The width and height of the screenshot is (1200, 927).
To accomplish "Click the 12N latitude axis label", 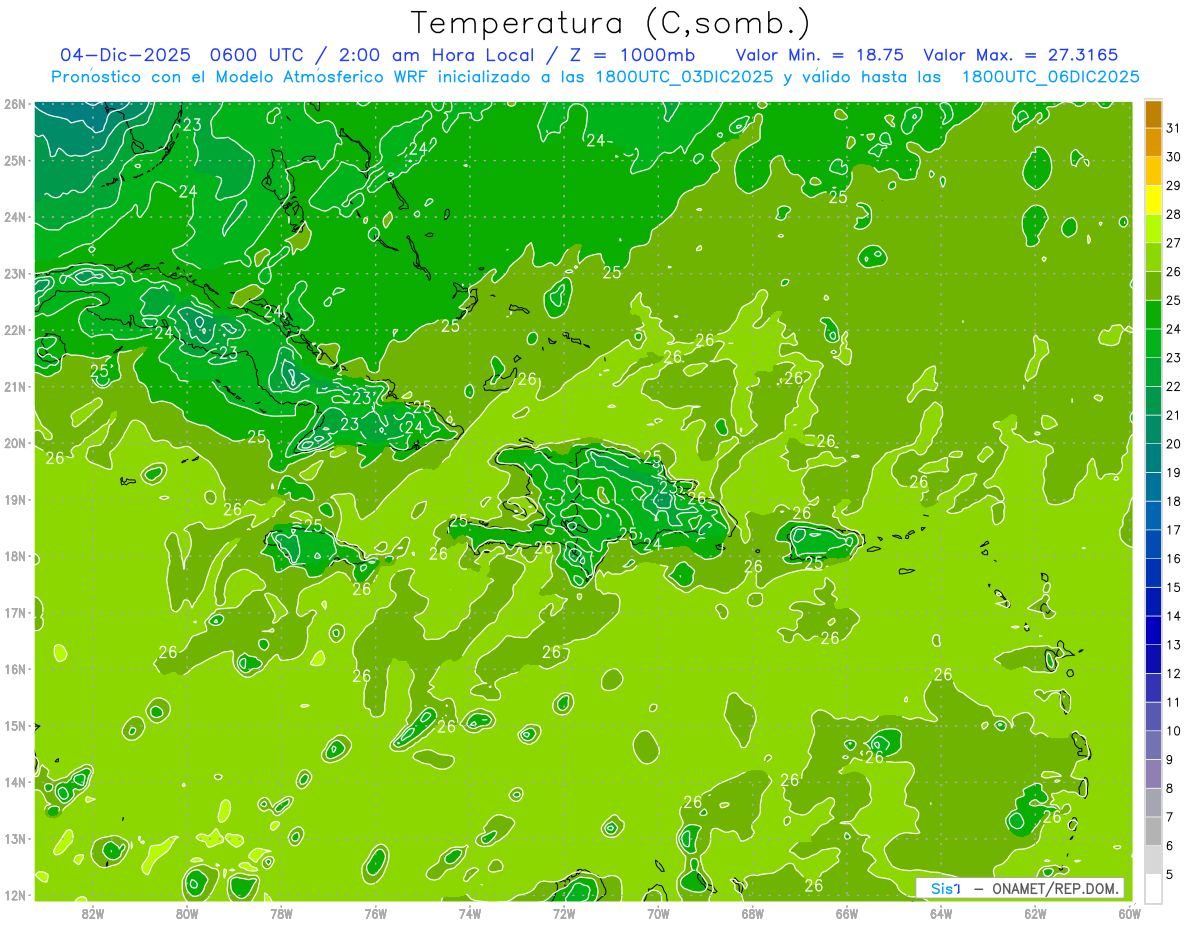I will pos(16,895).
